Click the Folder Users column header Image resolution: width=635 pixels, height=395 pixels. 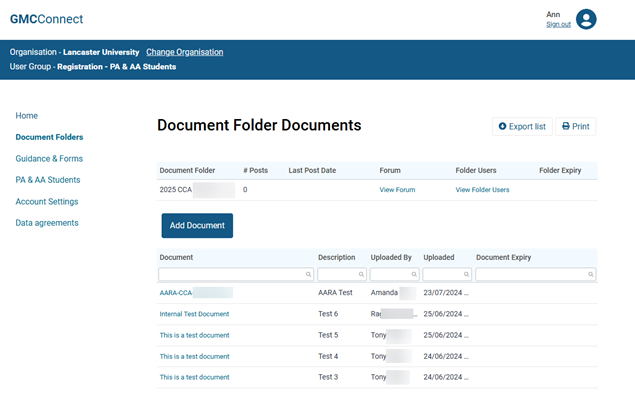(x=476, y=171)
